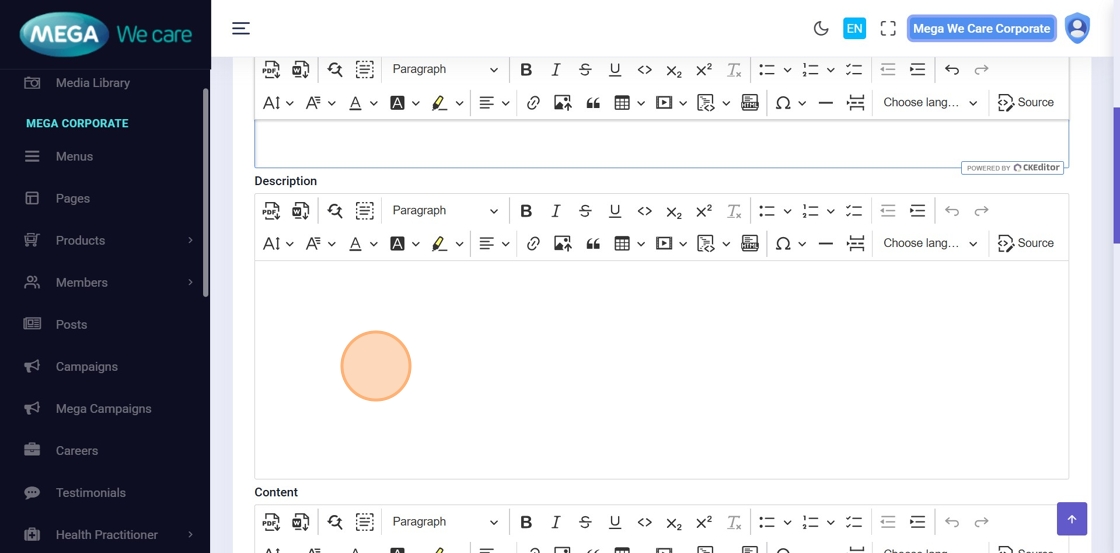Viewport: 1120px width, 553px height.
Task: Collapse the sidebar with the hamburger icon
Action: pos(241,29)
